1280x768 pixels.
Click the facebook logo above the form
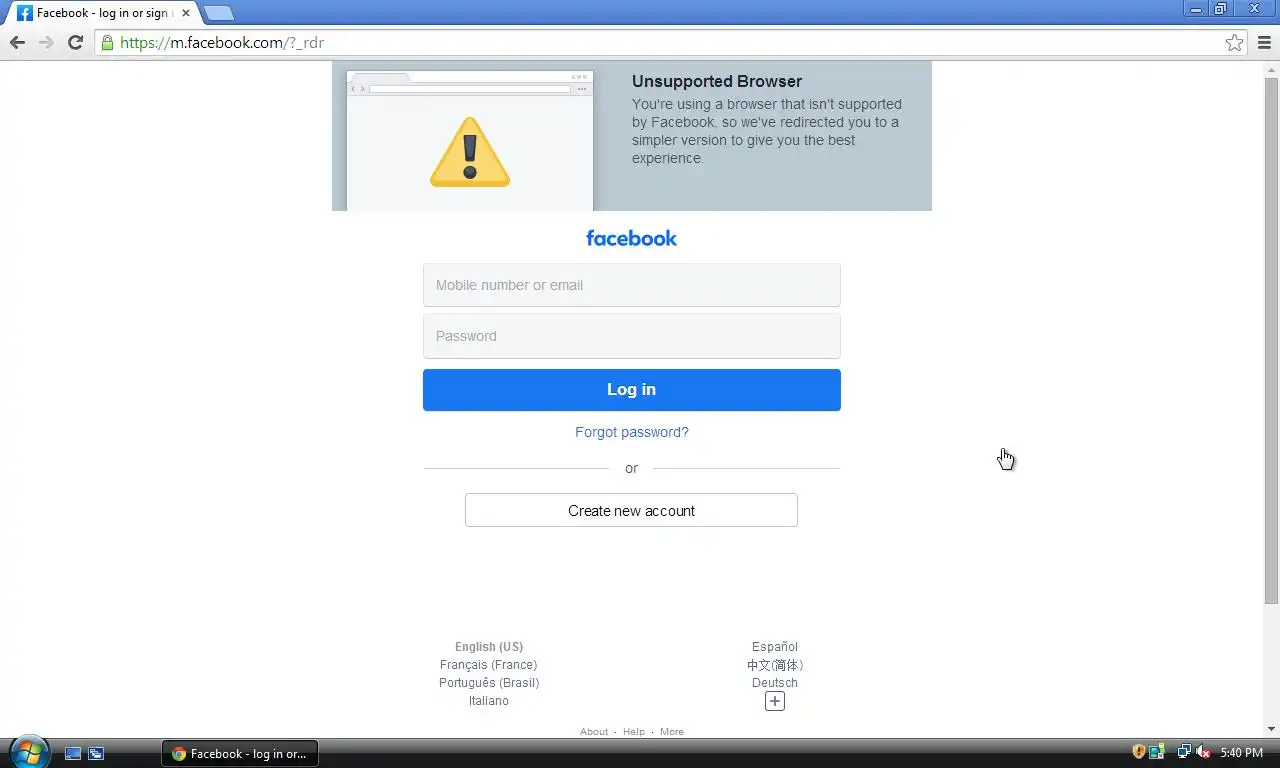[631, 238]
